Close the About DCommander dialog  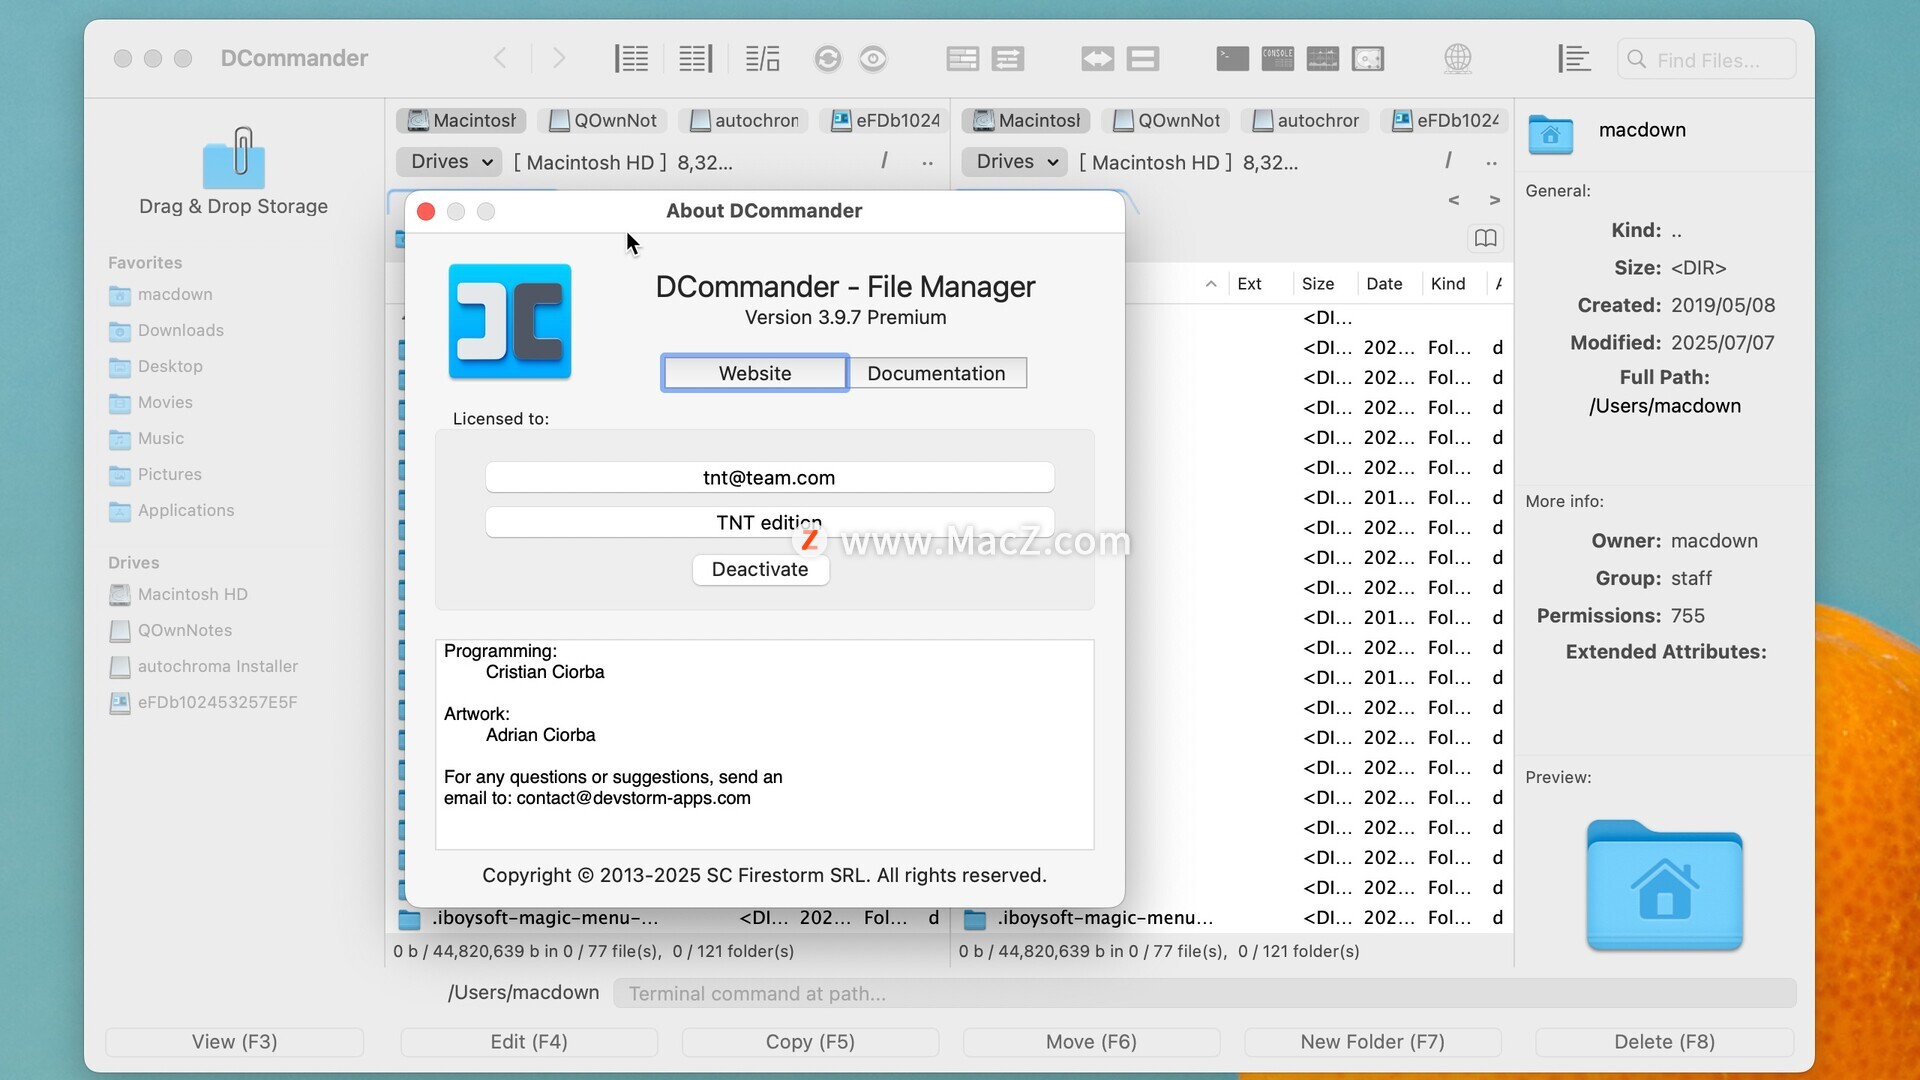click(x=426, y=211)
